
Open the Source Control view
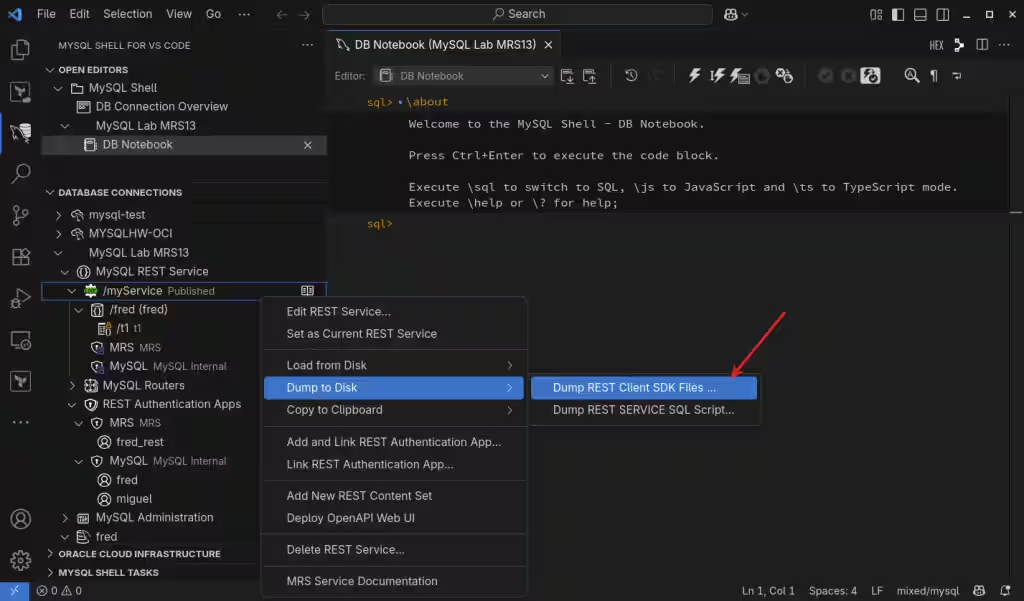[20, 215]
